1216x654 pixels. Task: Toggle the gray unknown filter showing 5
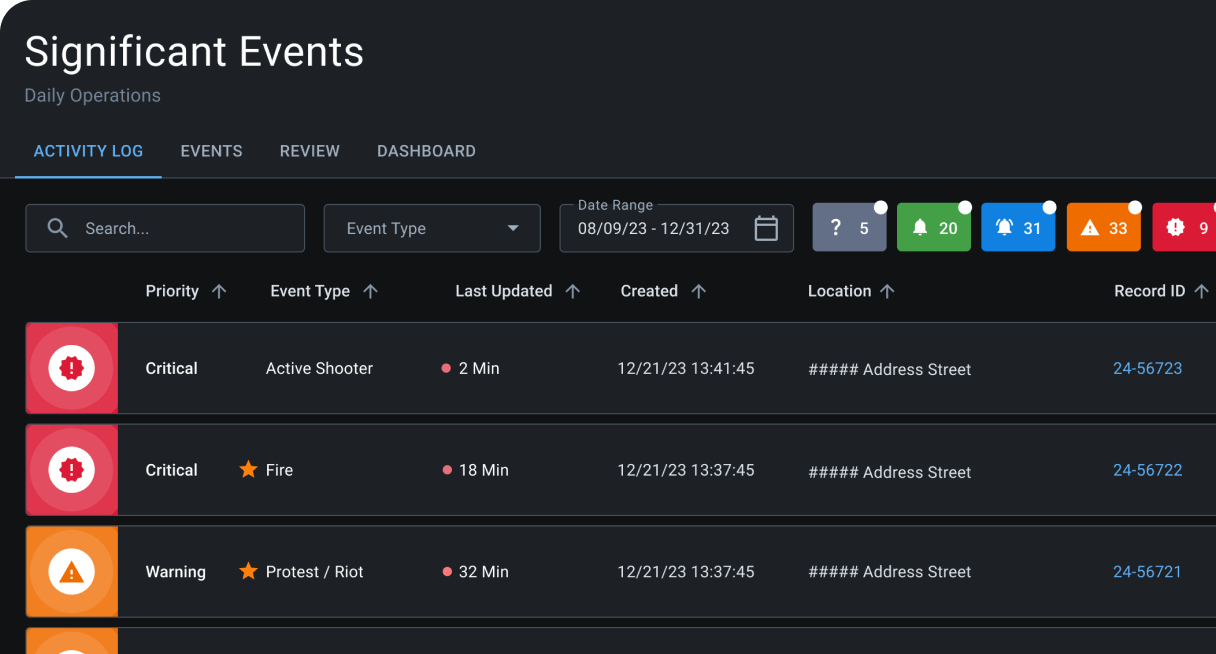(849, 228)
